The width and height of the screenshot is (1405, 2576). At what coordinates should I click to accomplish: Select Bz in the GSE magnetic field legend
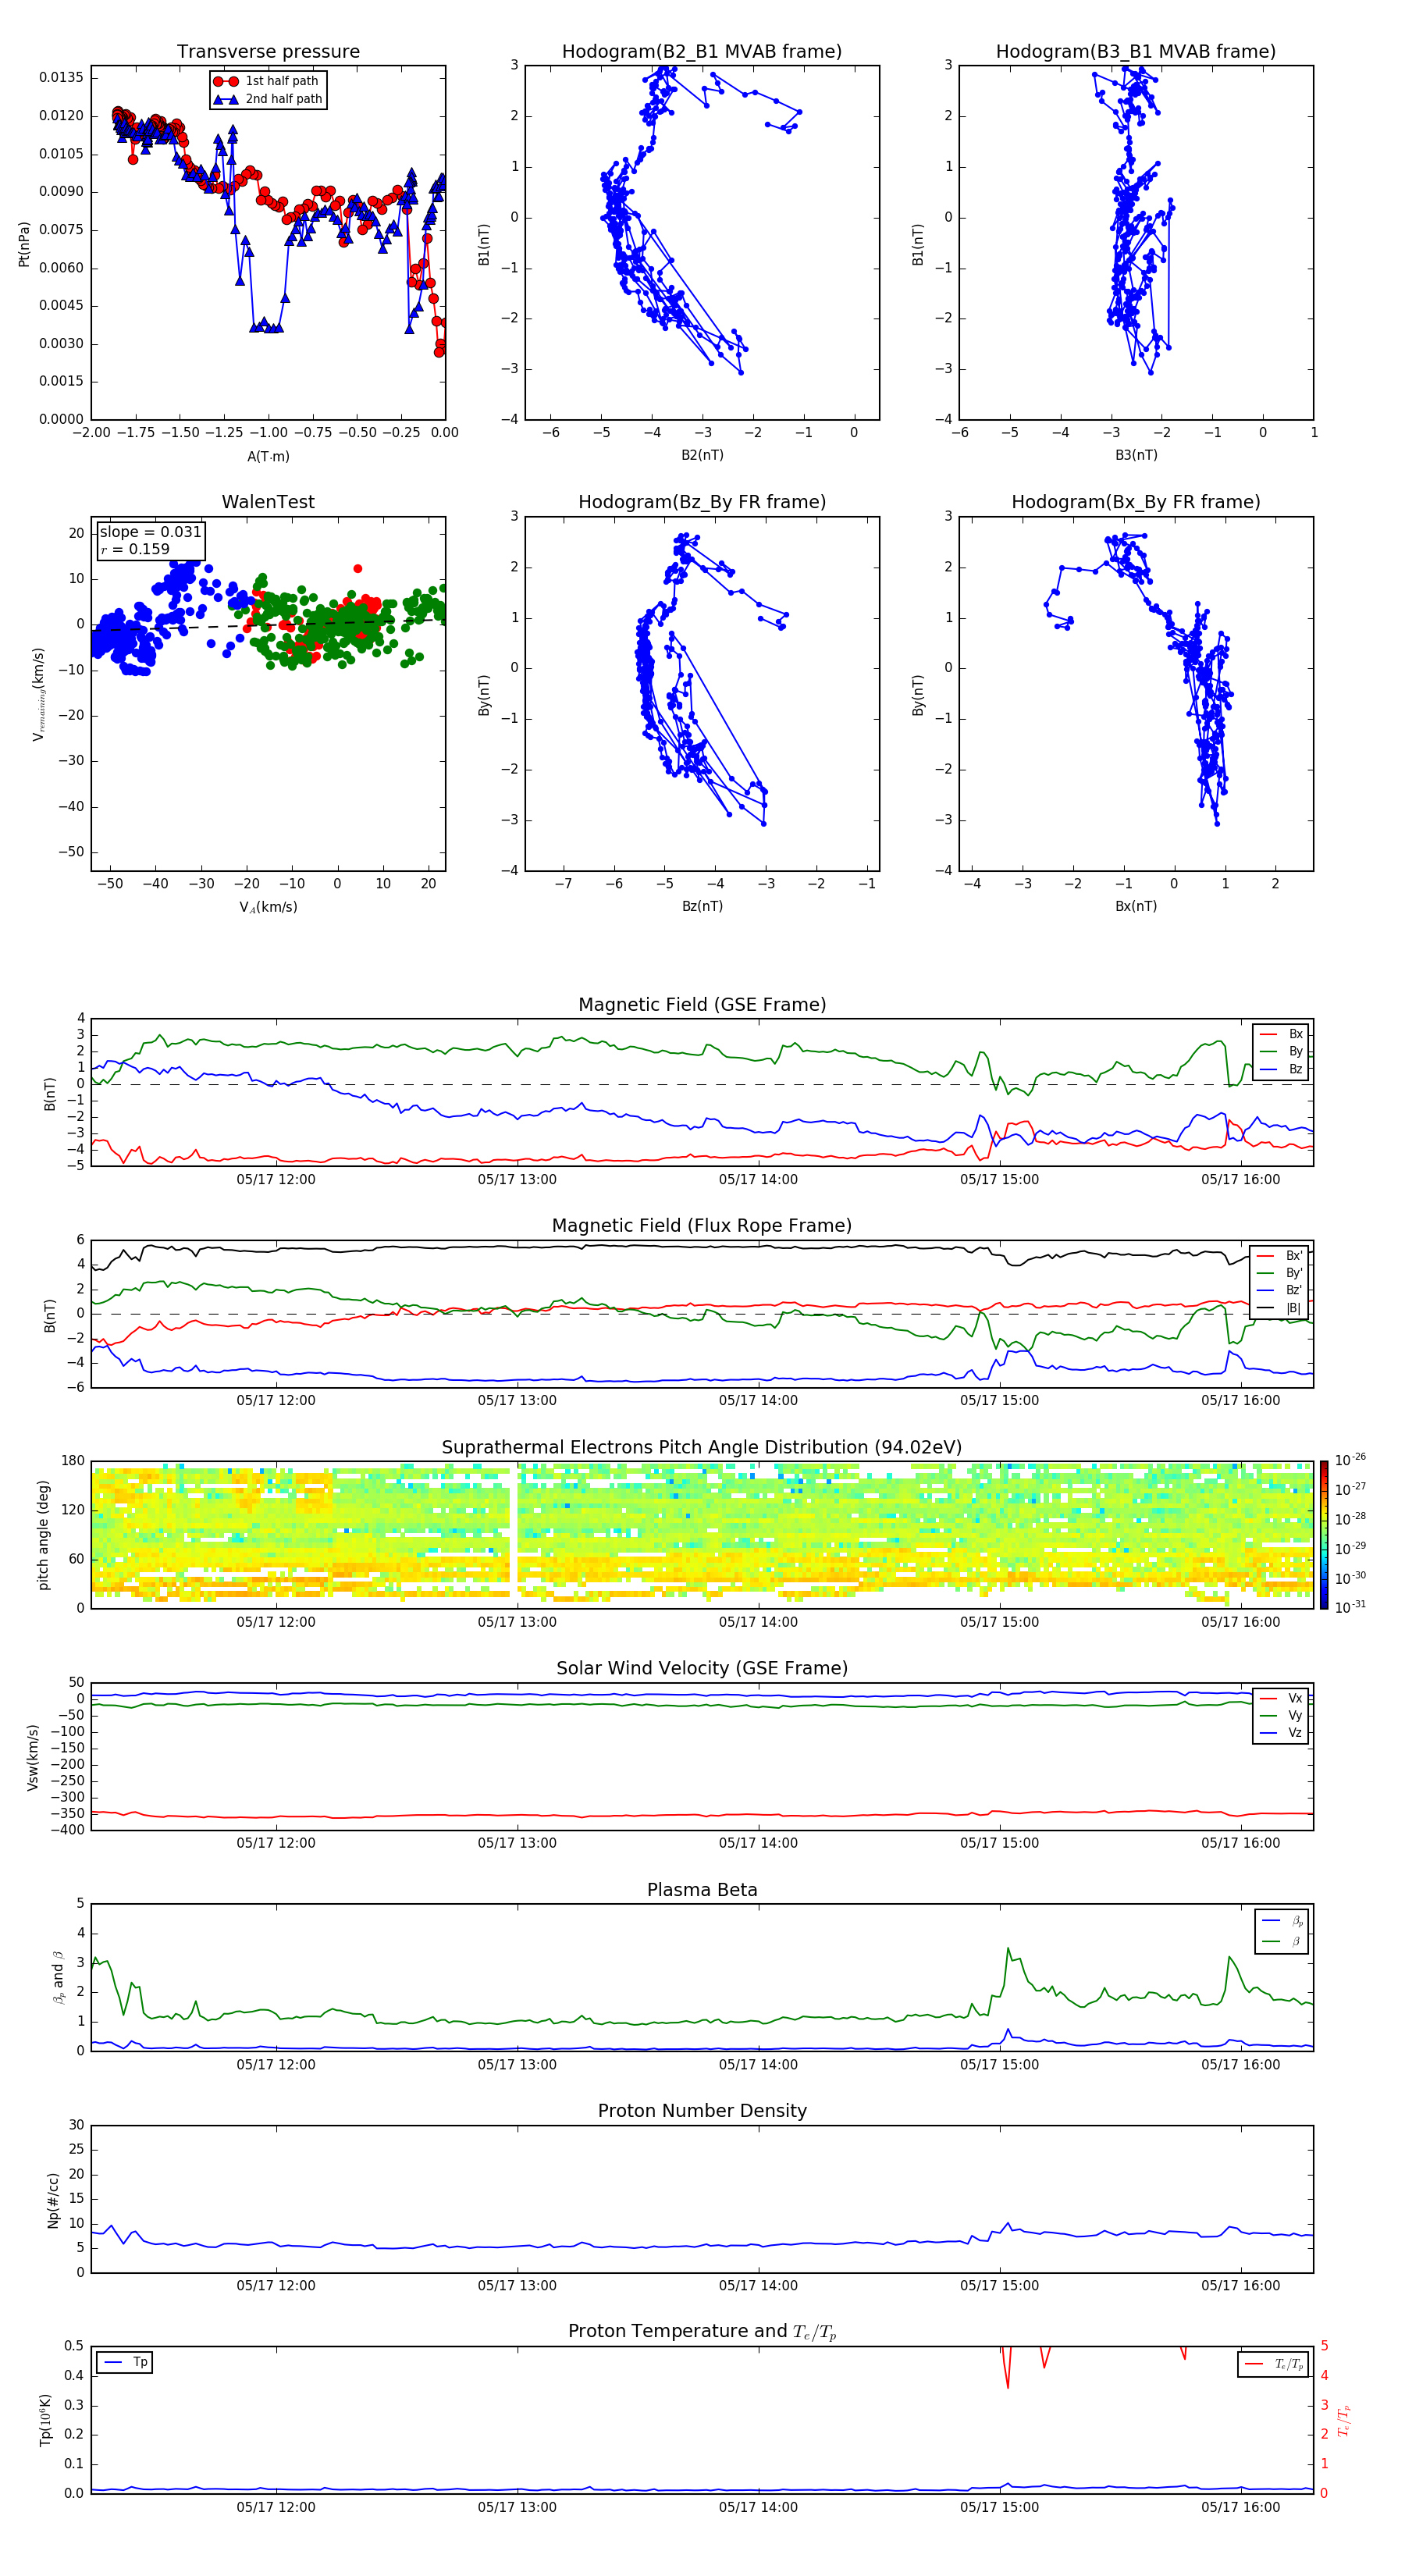click(x=1281, y=1069)
